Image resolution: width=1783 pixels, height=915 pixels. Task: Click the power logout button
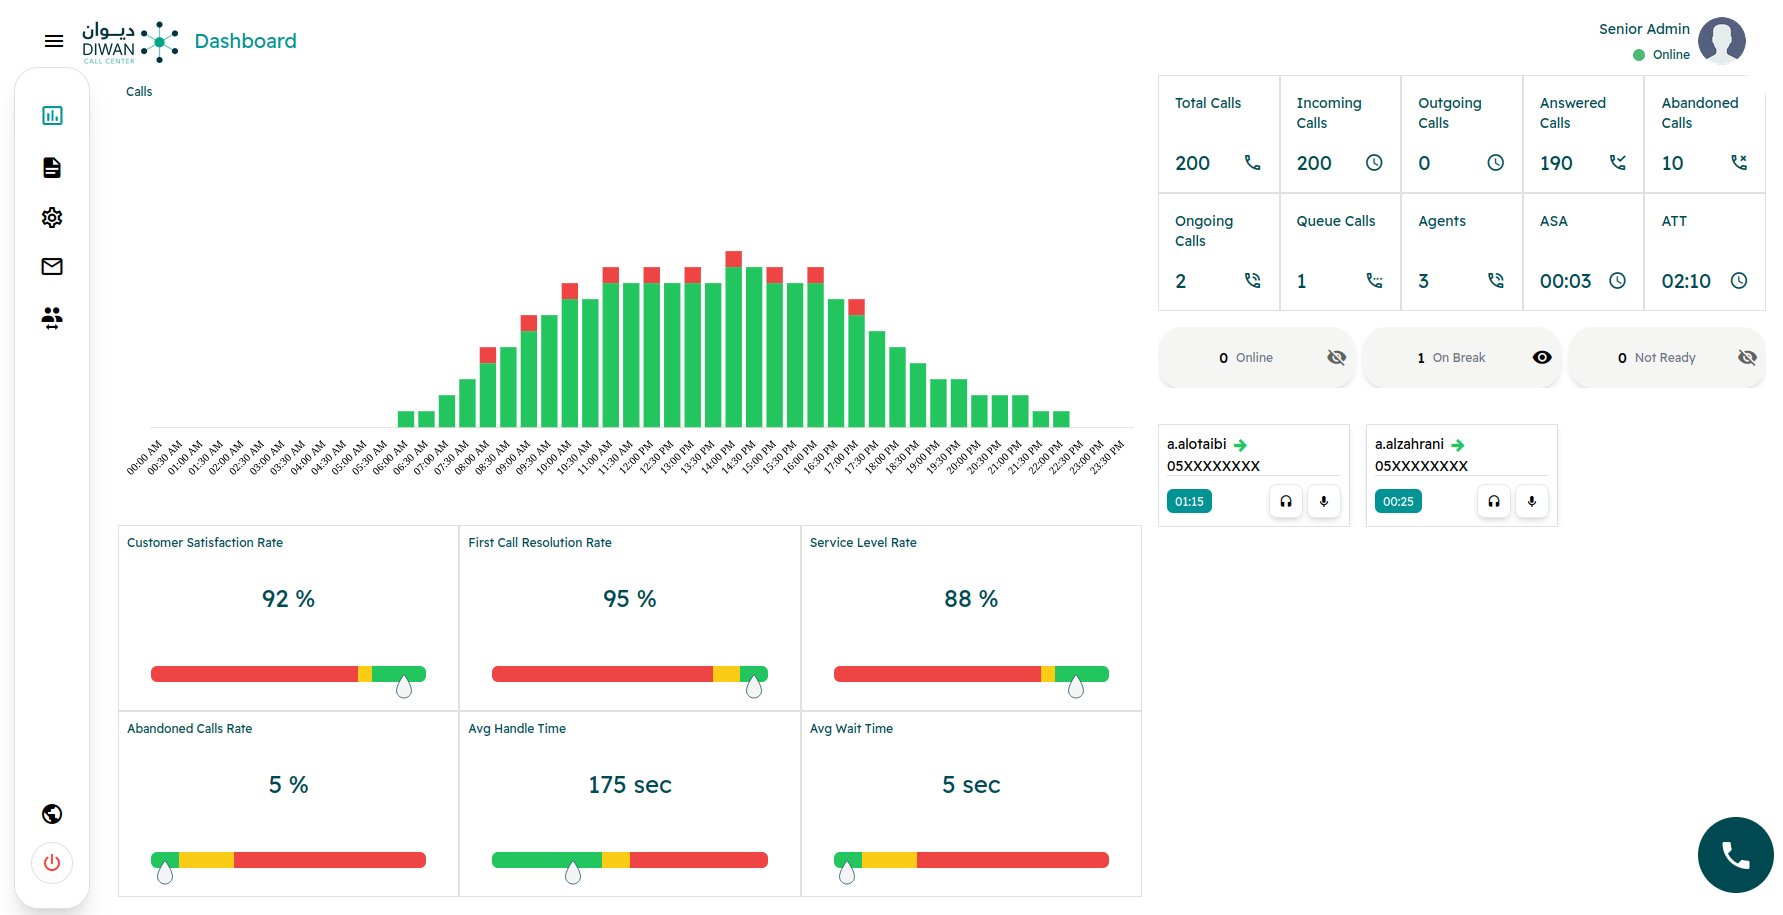tap(52, 863)
